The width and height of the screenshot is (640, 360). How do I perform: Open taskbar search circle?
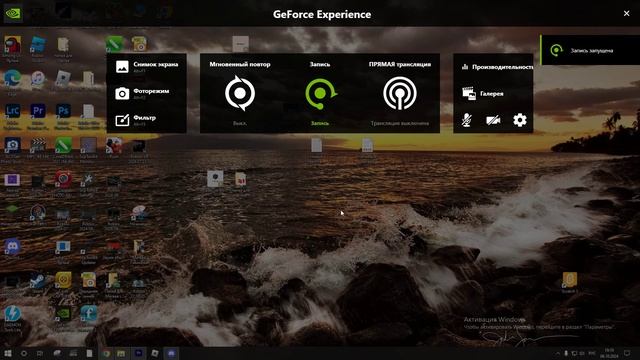(x=24, y=353)
